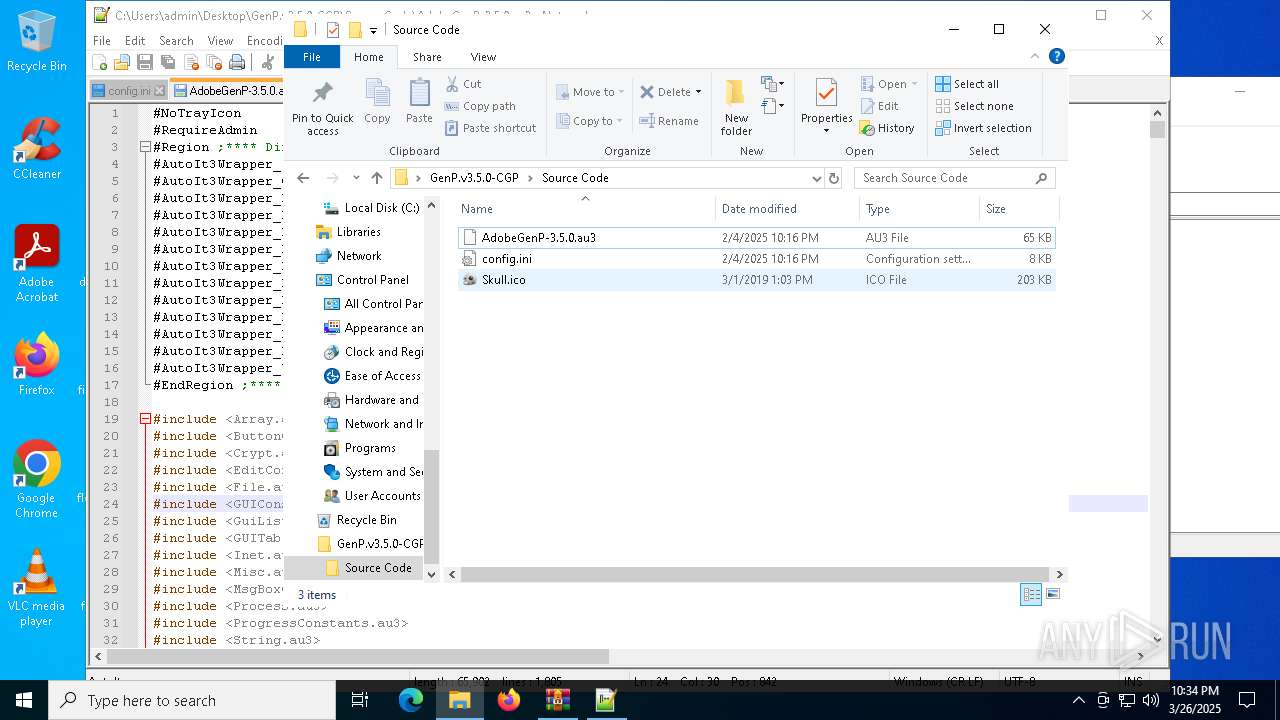The height and width of the screenshot is (720, 1280).
Task: Click the Back navigation arrow in Explorer
Action: tap(303, 178)
